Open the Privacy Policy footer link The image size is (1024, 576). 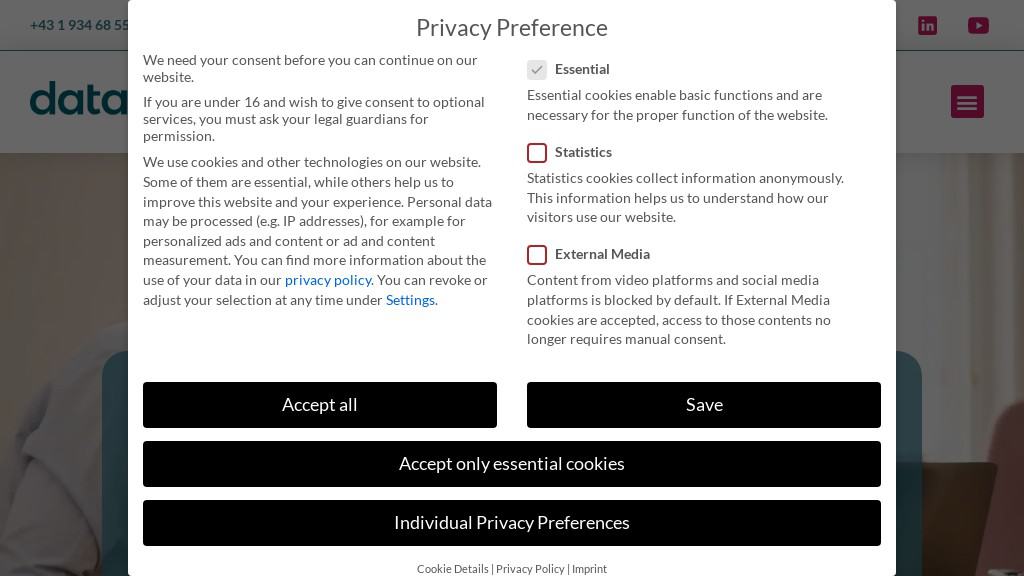coord(530,569)
